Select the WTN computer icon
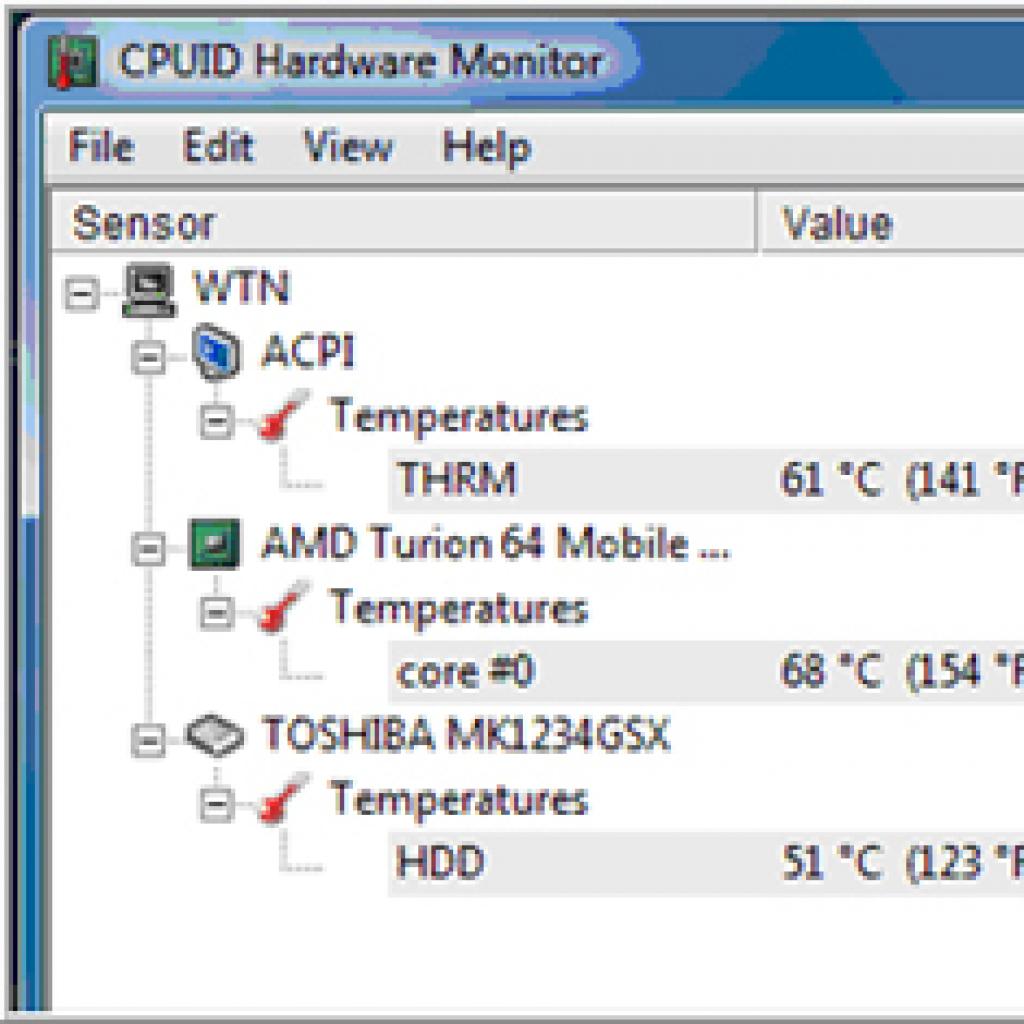Image resolution: width=1024 pixels, height=1024 pixels. 149,289
